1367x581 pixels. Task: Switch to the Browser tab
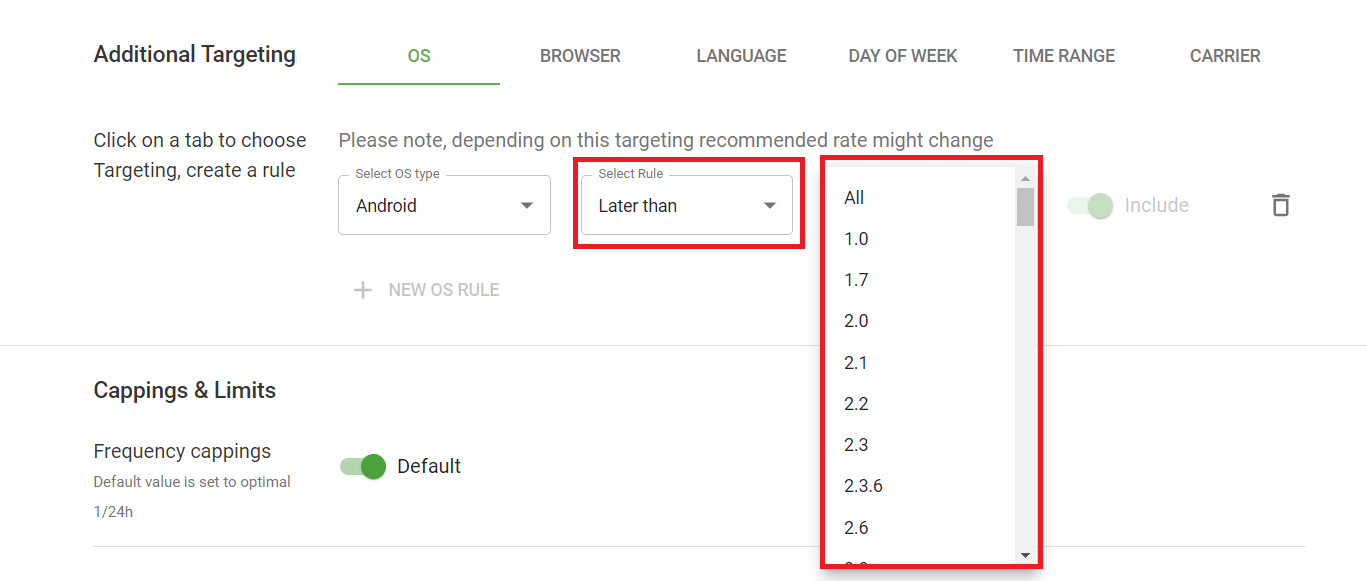tap(580, 56)
